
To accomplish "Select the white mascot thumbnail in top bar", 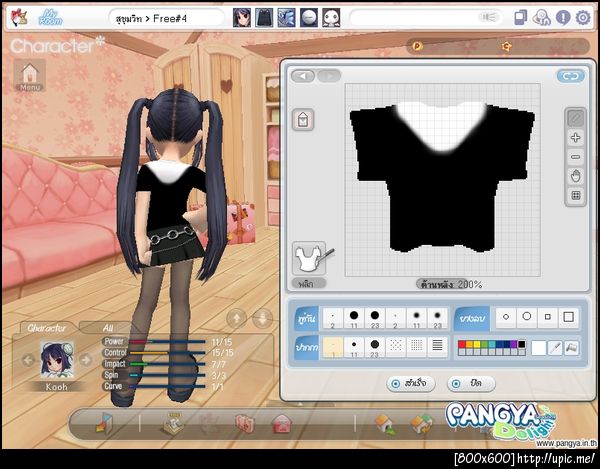I will 331,18.
